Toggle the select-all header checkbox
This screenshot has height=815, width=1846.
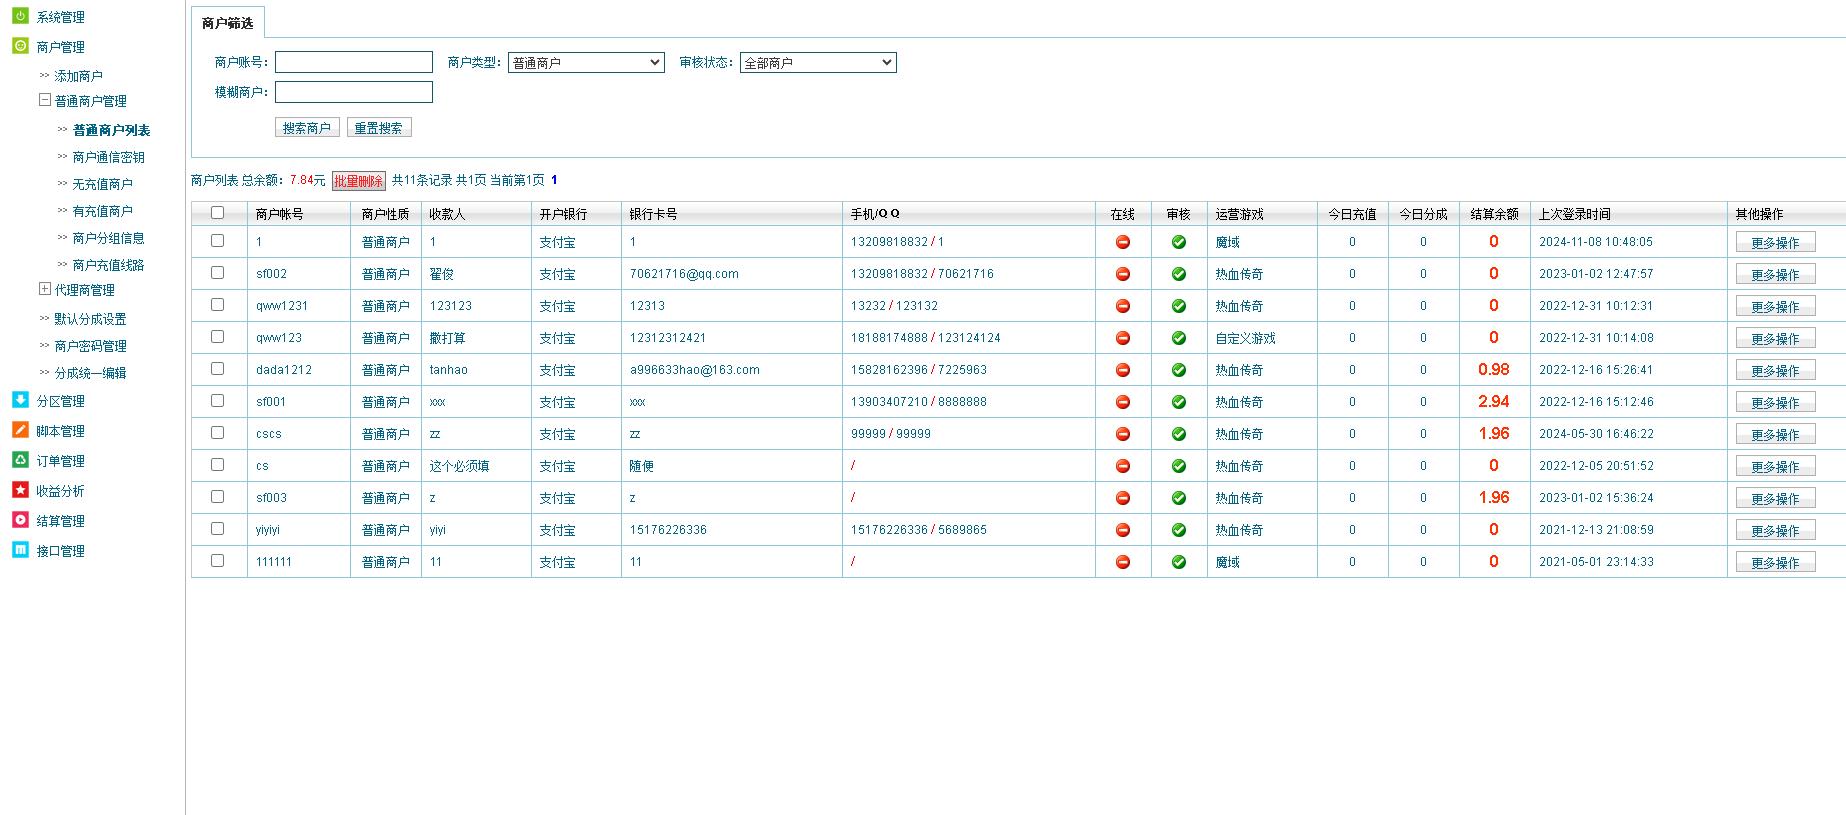click(x=217, y=212)
